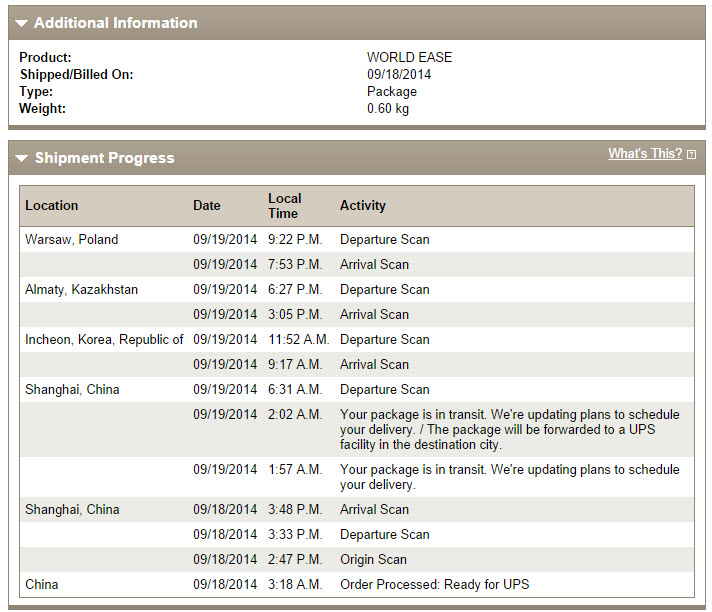Open the What's This? help link
This screenshot has width=712, height=612.
coord(645,153)
